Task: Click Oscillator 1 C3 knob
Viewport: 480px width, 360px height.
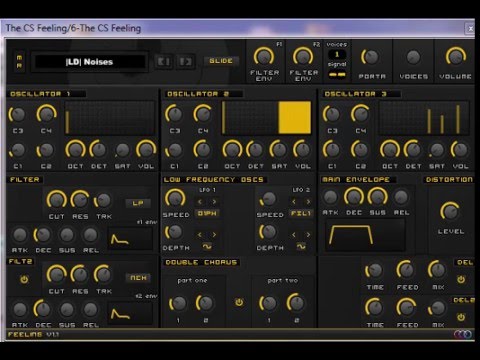Action: click(17, 115)
